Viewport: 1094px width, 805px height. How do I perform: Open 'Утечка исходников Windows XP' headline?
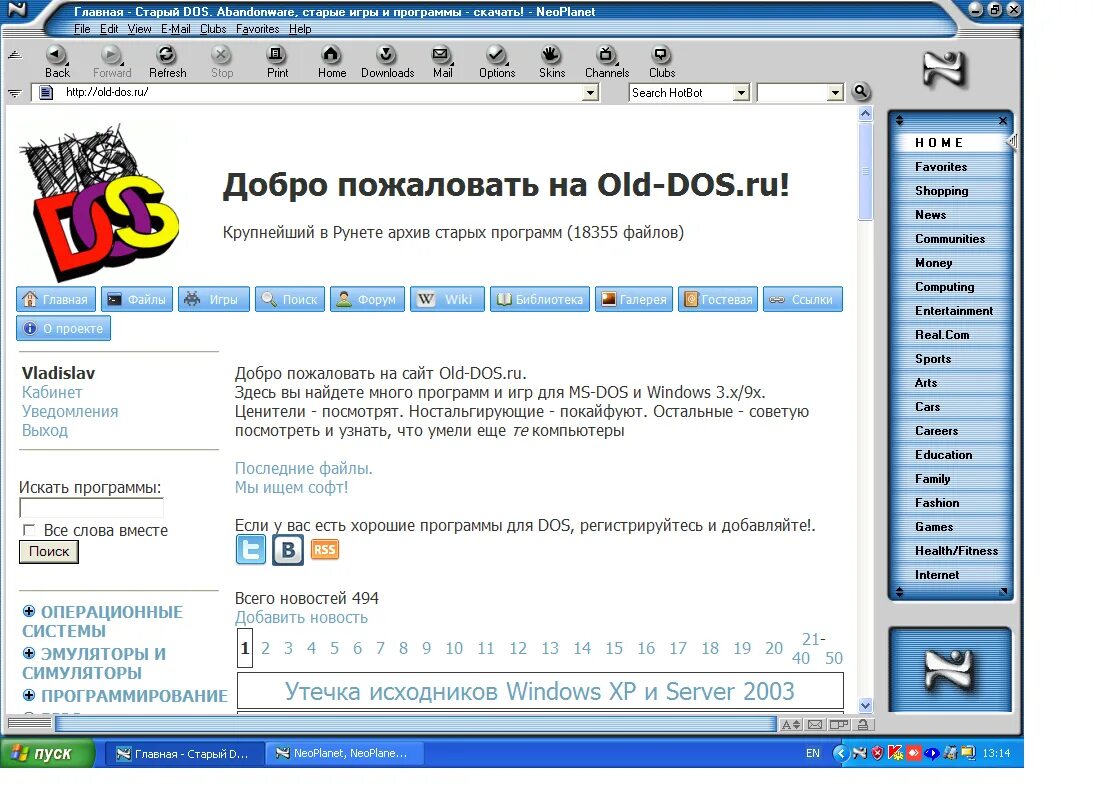[540, 691]
